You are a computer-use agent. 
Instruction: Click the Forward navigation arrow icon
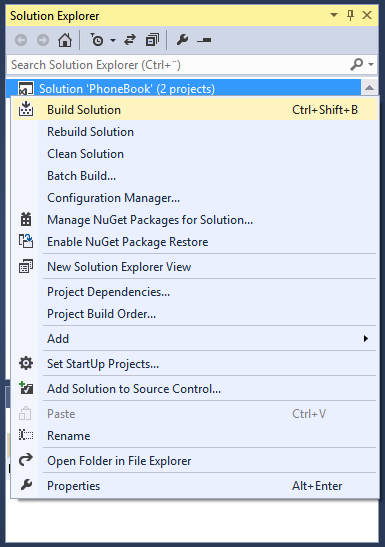pos(43,40)
